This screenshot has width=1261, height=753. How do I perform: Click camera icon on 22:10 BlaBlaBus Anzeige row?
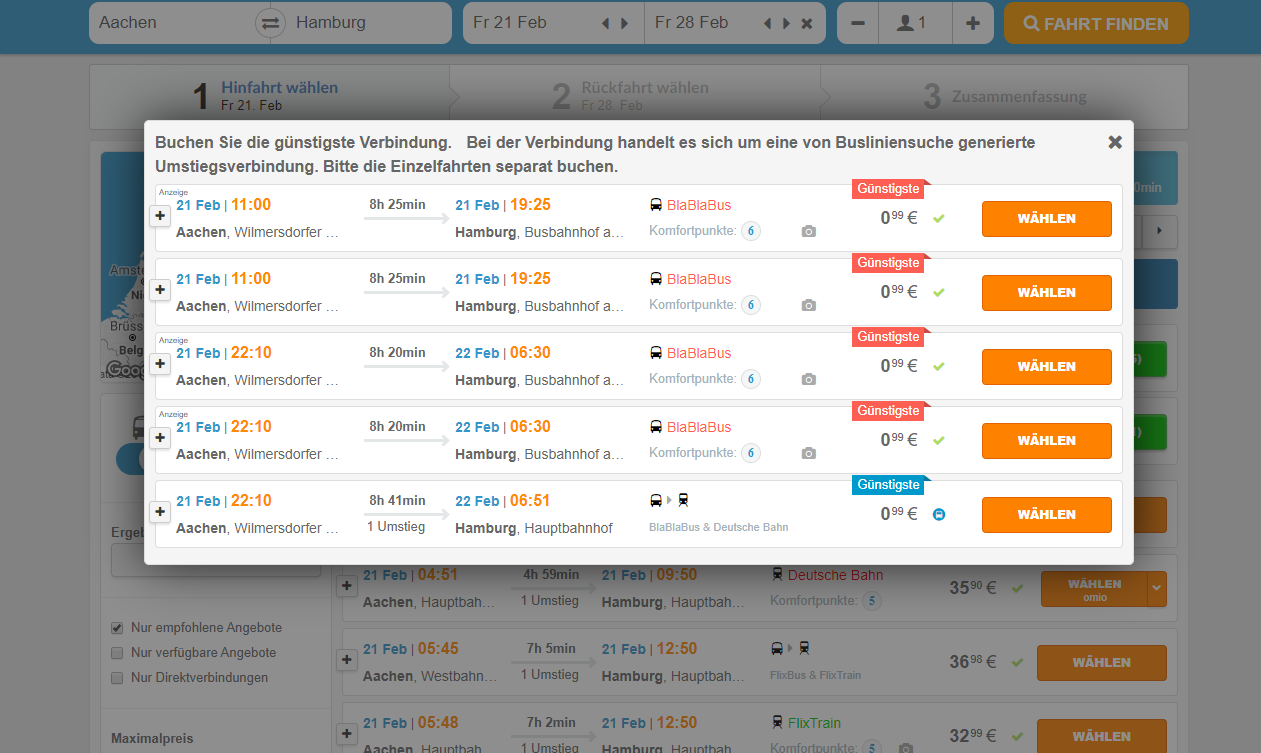809,380
